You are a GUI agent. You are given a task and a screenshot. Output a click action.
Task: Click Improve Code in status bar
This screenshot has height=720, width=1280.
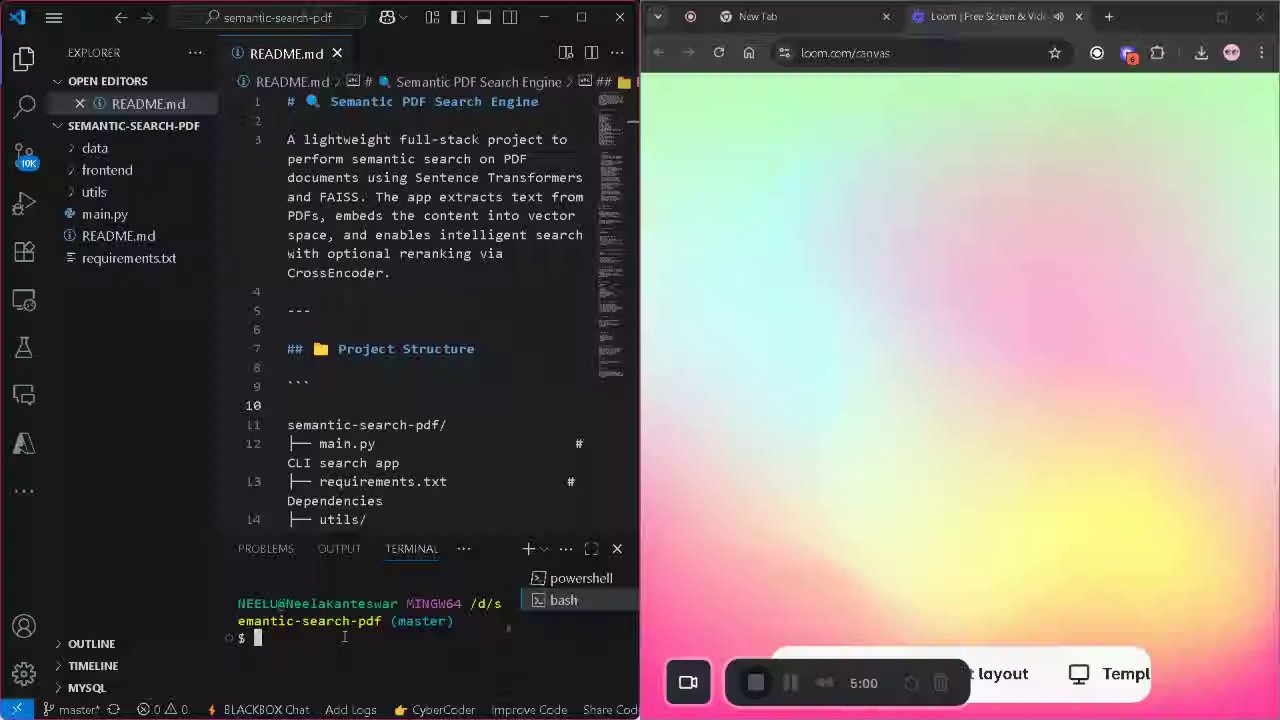tap(529, 710)
